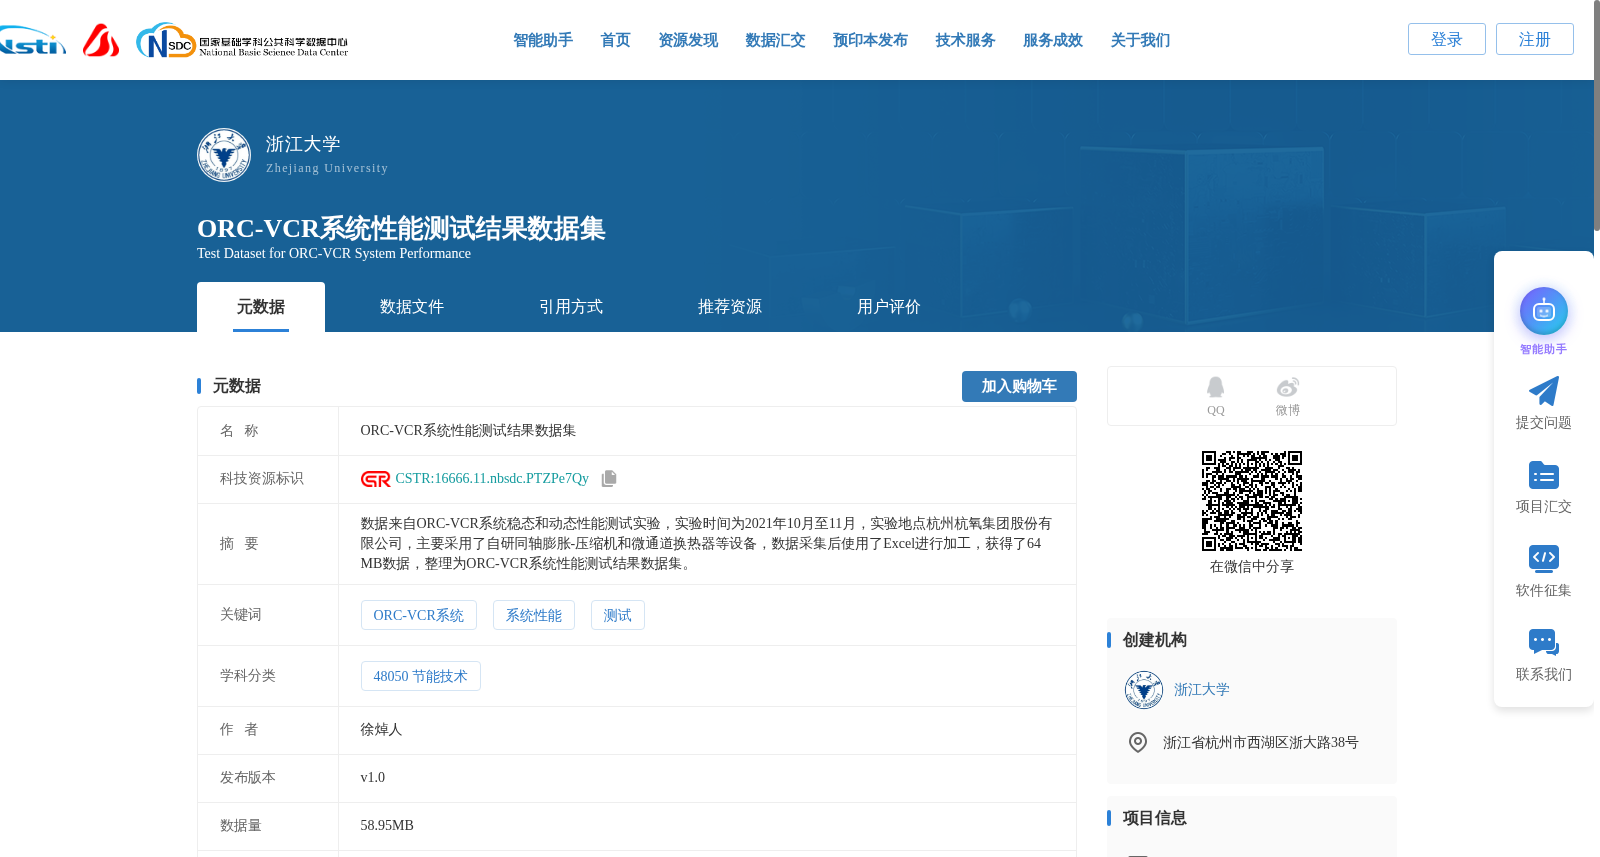Go to 首页 in the top navigation
The image size is (1600, 857).
[616, 40]
